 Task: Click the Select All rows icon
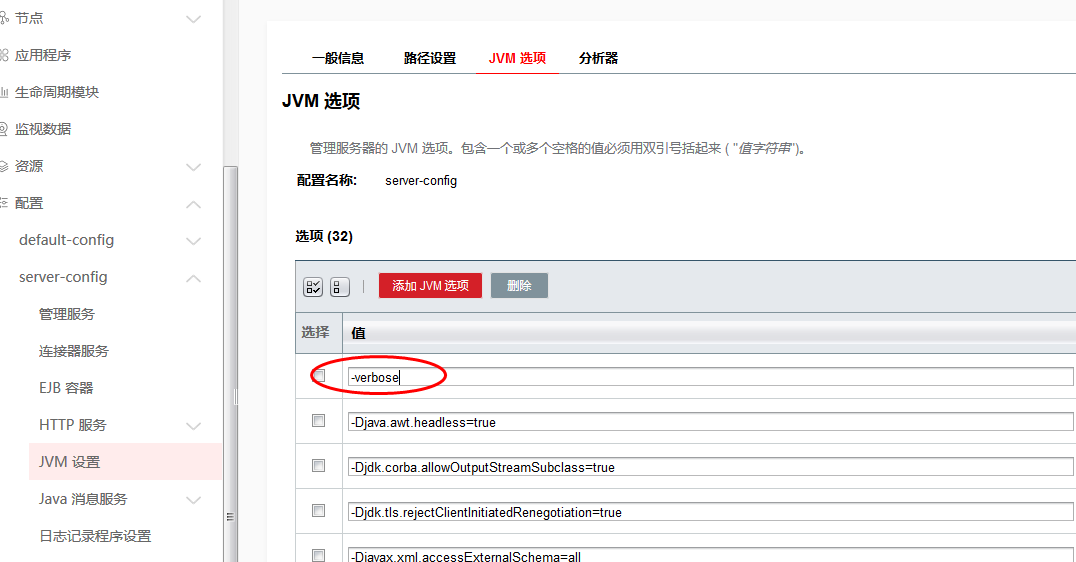point(313,287)
